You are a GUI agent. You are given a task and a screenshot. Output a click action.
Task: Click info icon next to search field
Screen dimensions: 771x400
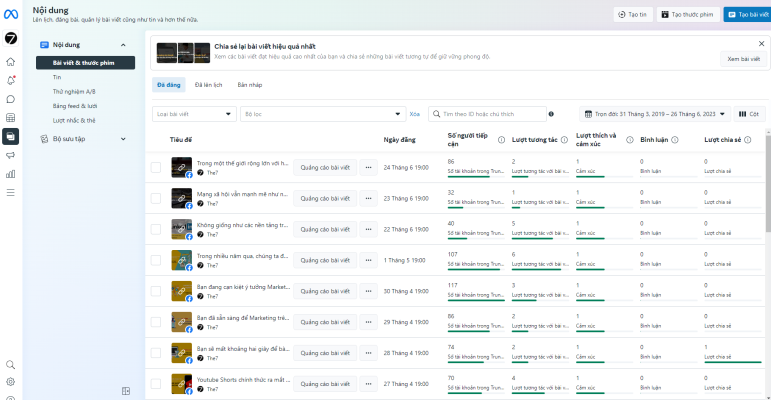[x=551, y=114]
